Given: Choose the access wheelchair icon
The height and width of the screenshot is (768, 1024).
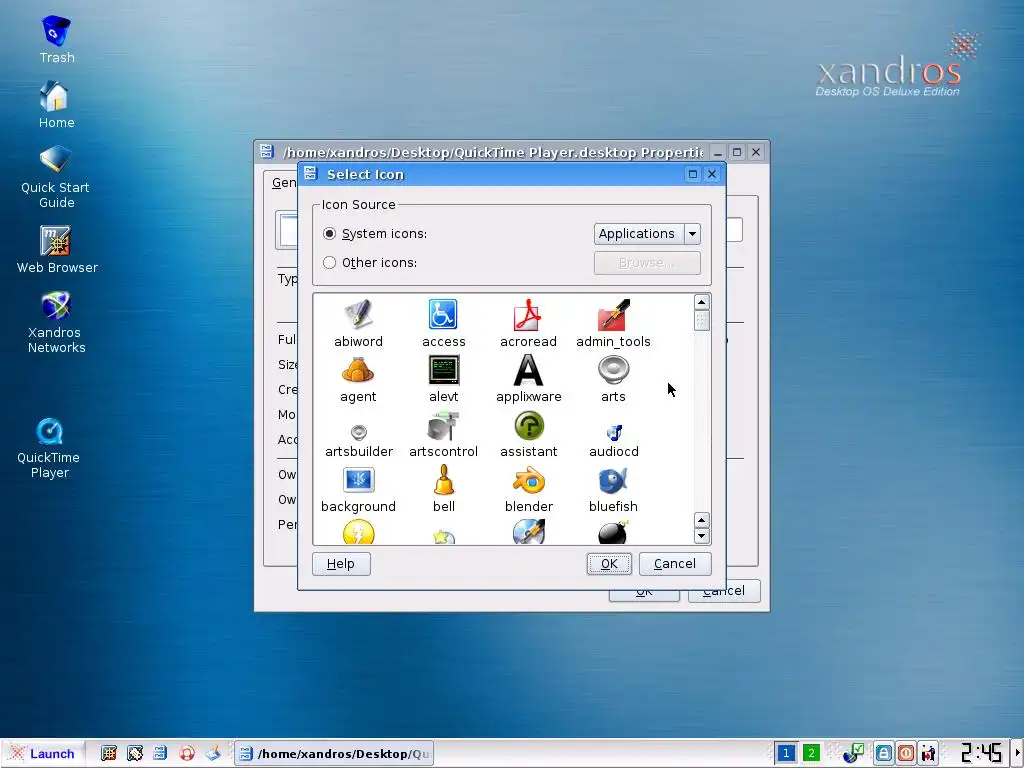Looking at the screenshot, I should coord(443,315).
